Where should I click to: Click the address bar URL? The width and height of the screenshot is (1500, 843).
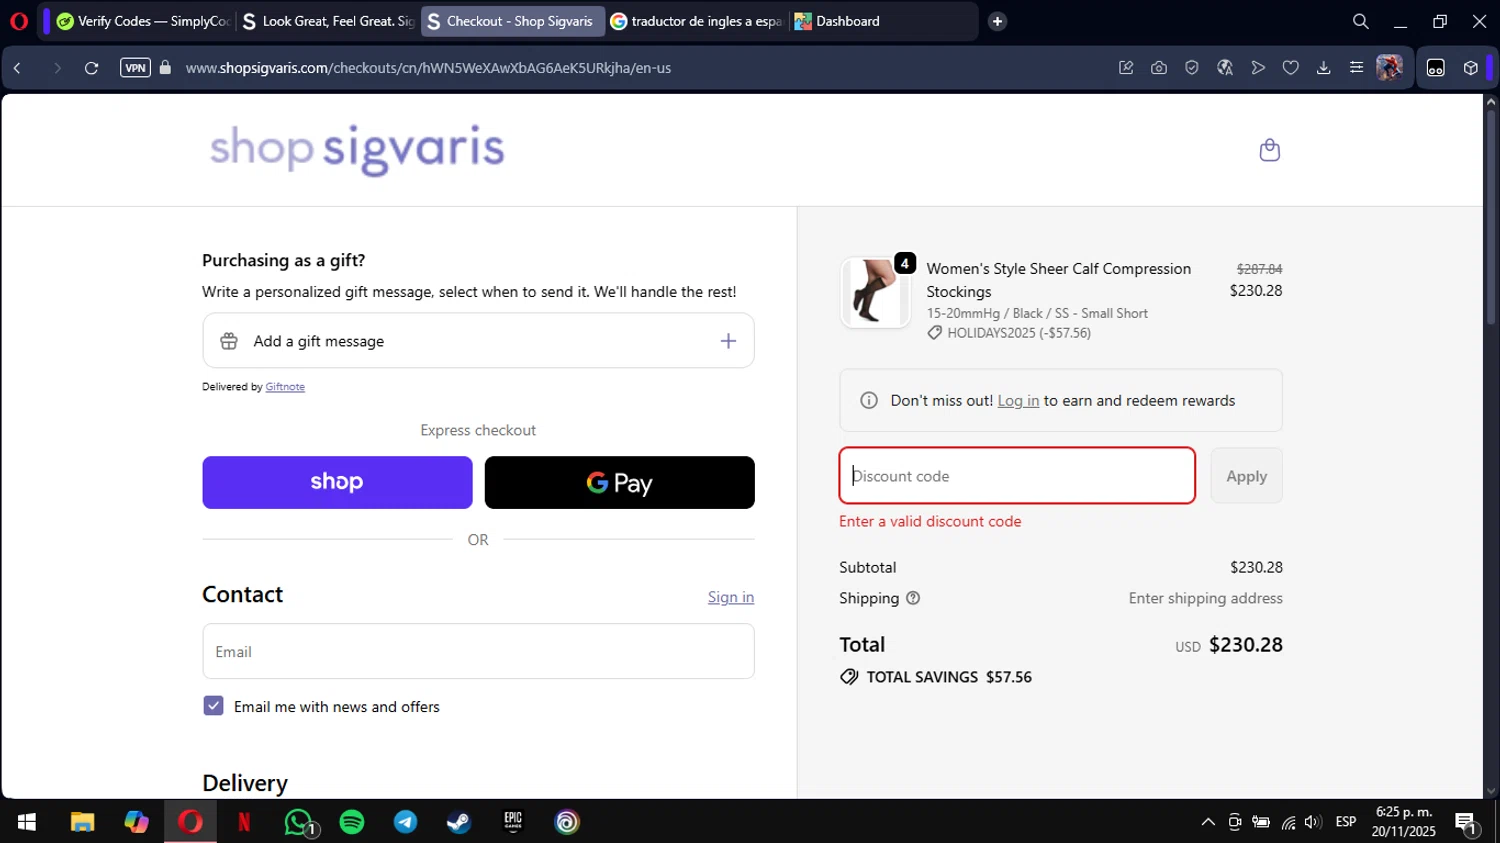point(428,68)
